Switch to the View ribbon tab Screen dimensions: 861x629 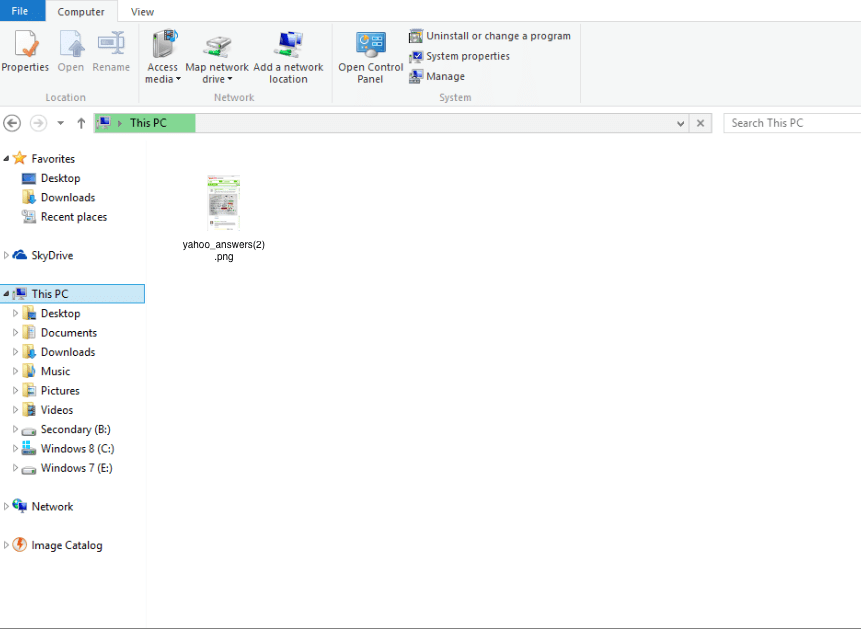pyautogui.click(x=142, y=12)
